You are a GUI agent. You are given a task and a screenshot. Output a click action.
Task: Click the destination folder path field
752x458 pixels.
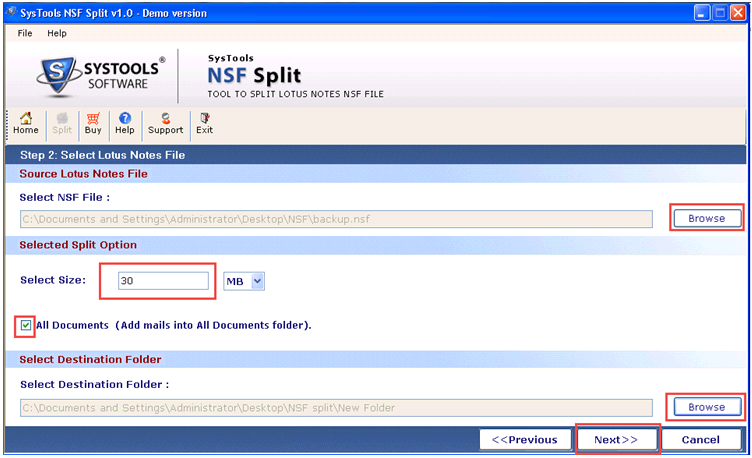(x=336, y=408)
